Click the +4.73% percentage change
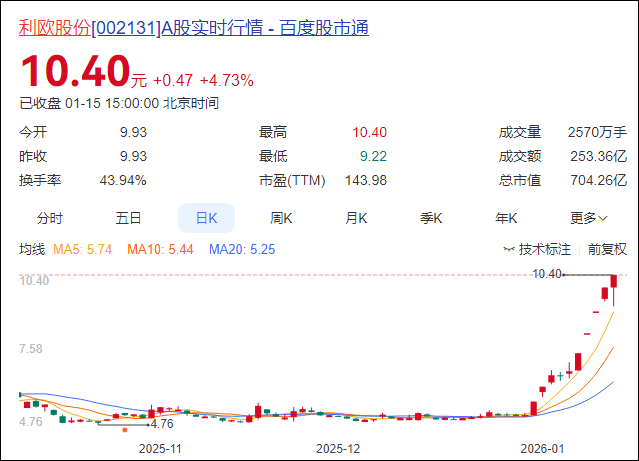 pos(227,80)
